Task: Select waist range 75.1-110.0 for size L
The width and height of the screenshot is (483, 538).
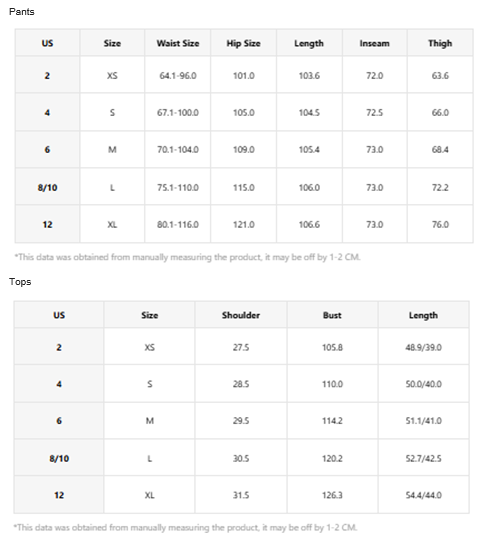Action: click(x=178, y=188)
